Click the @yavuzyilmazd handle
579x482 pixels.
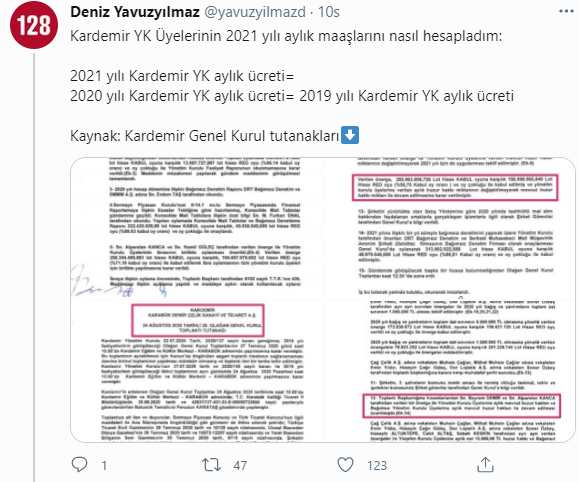[x=255, y=12]
